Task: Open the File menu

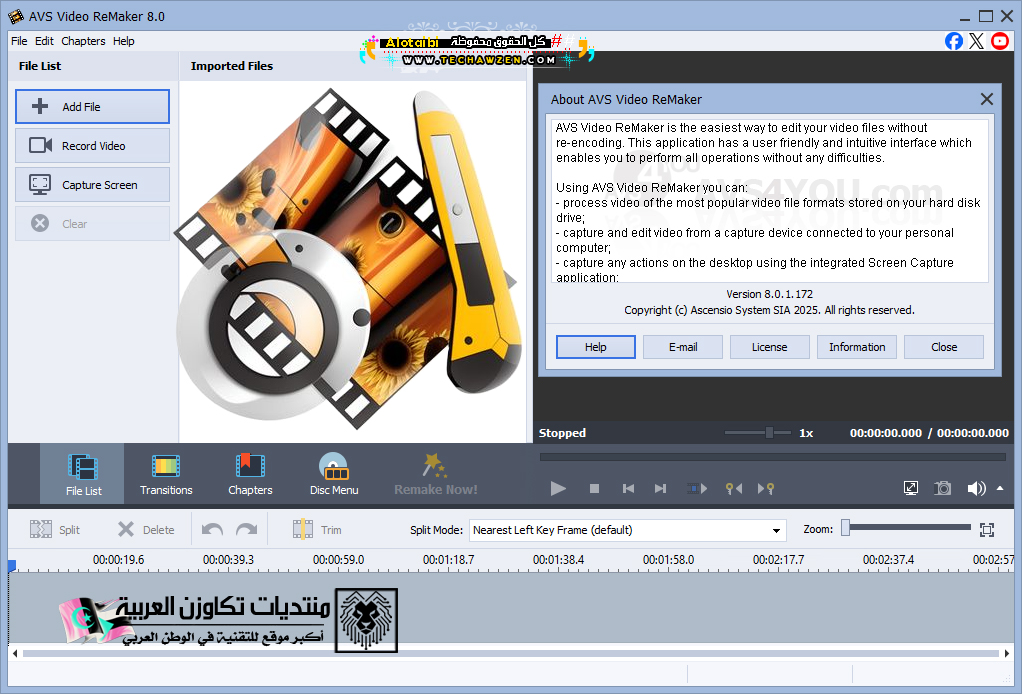Action: click(19, 41)
